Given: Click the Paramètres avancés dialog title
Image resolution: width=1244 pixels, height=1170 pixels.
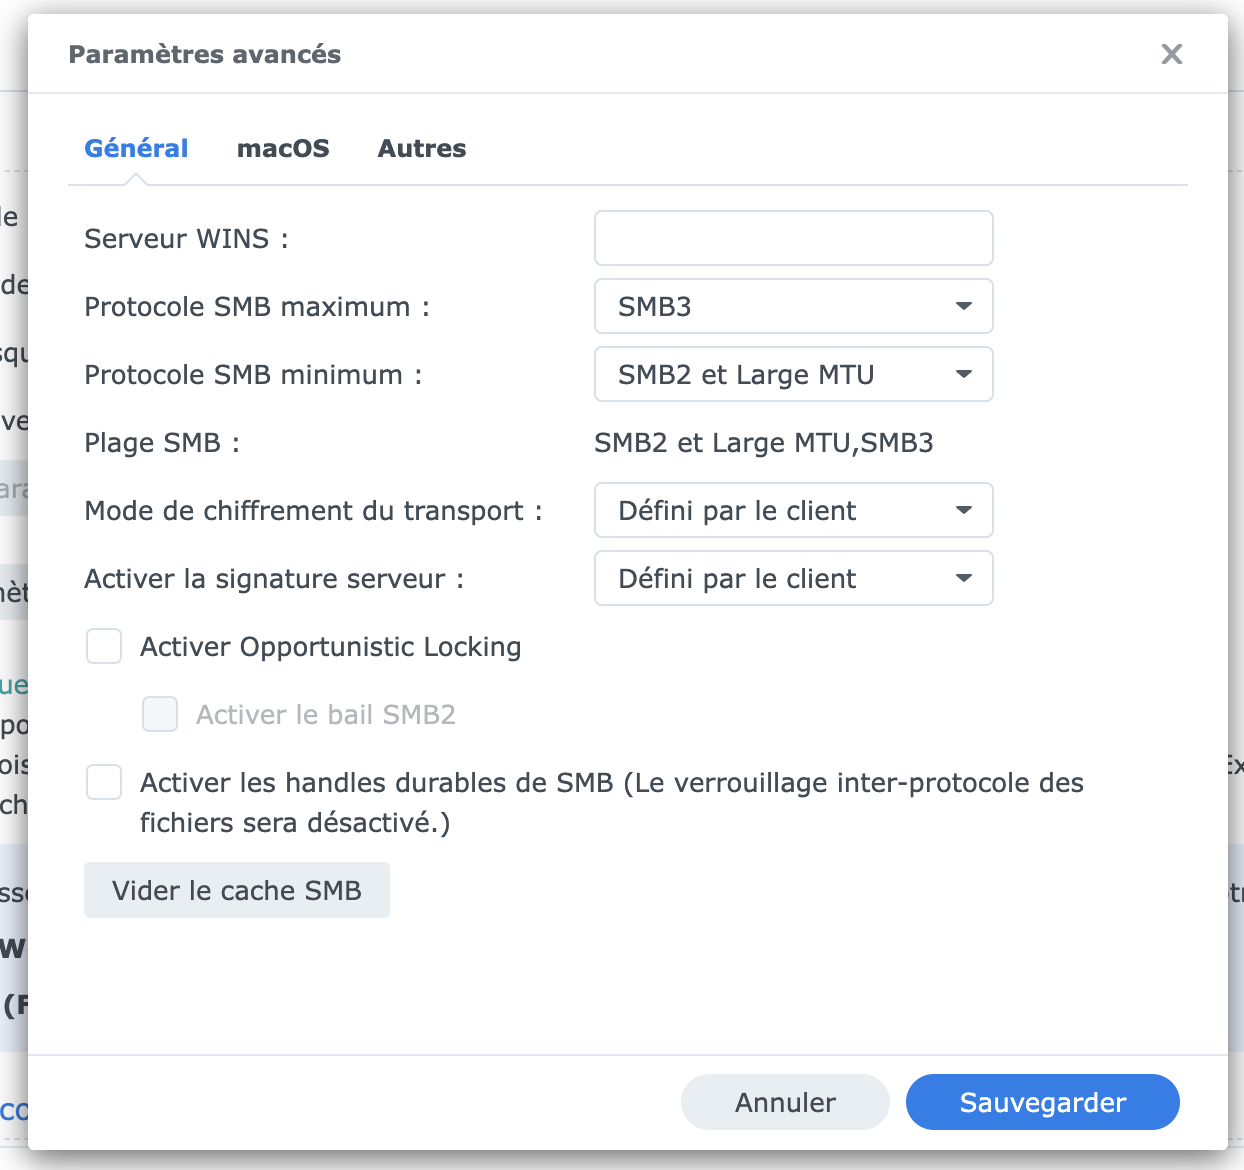Looking at the screenshot, I should pyautogui.click(x=204, y=54).
